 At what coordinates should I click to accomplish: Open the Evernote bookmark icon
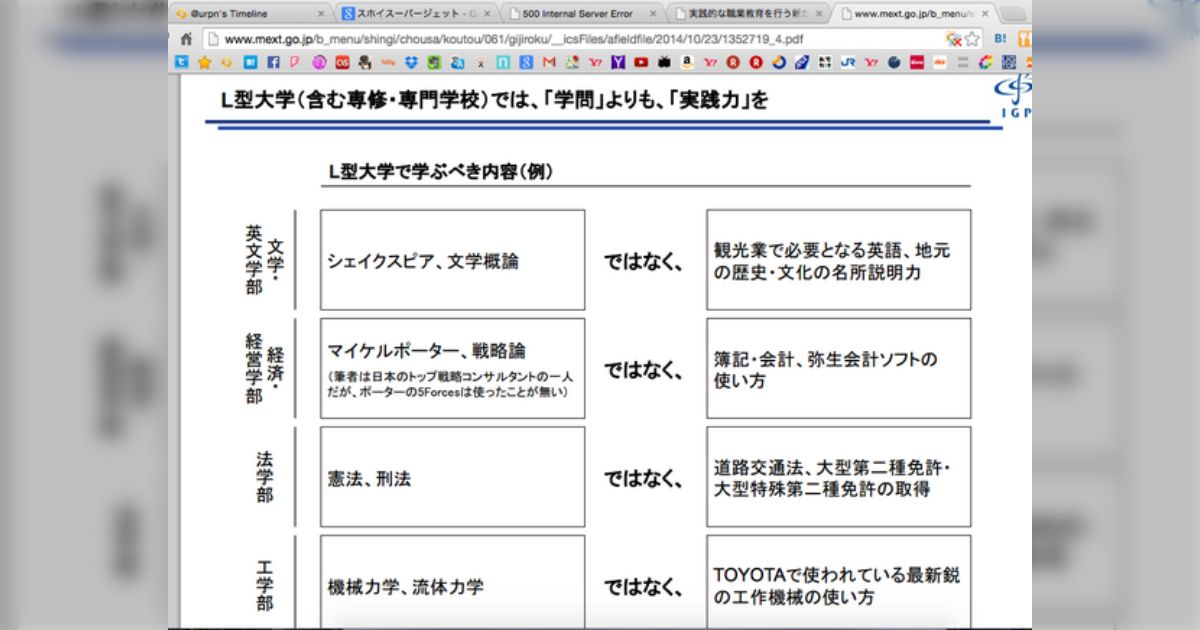click(x=432, y=62)
